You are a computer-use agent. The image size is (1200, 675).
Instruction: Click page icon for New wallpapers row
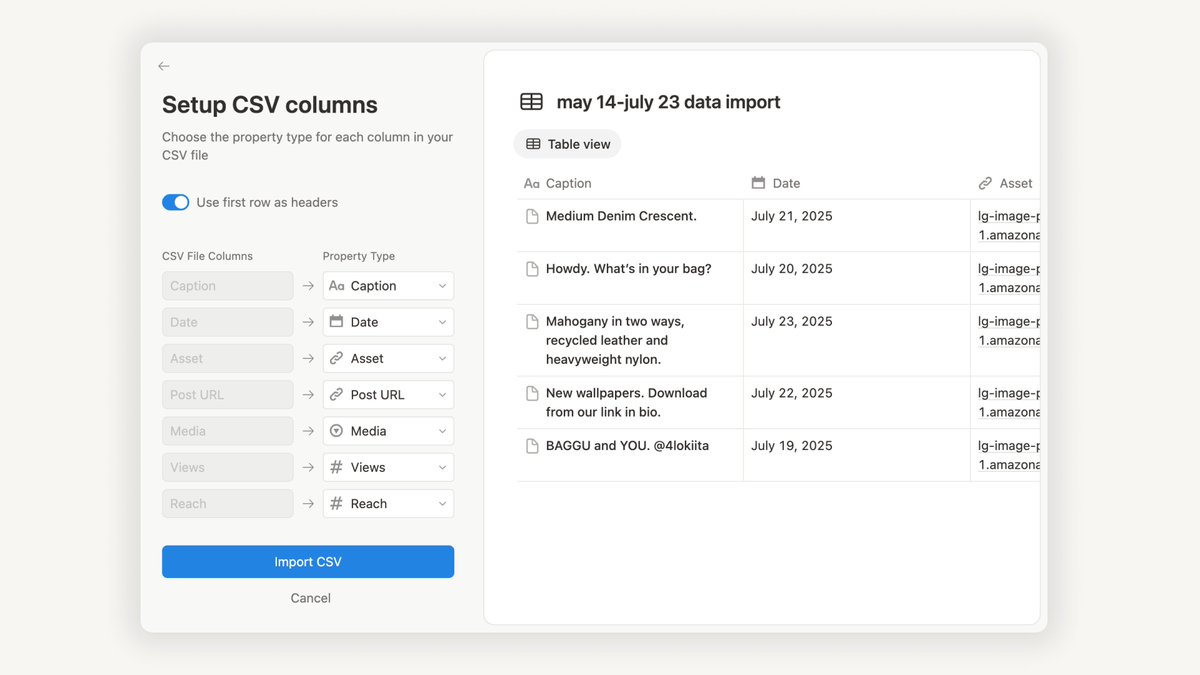(533, 394)
